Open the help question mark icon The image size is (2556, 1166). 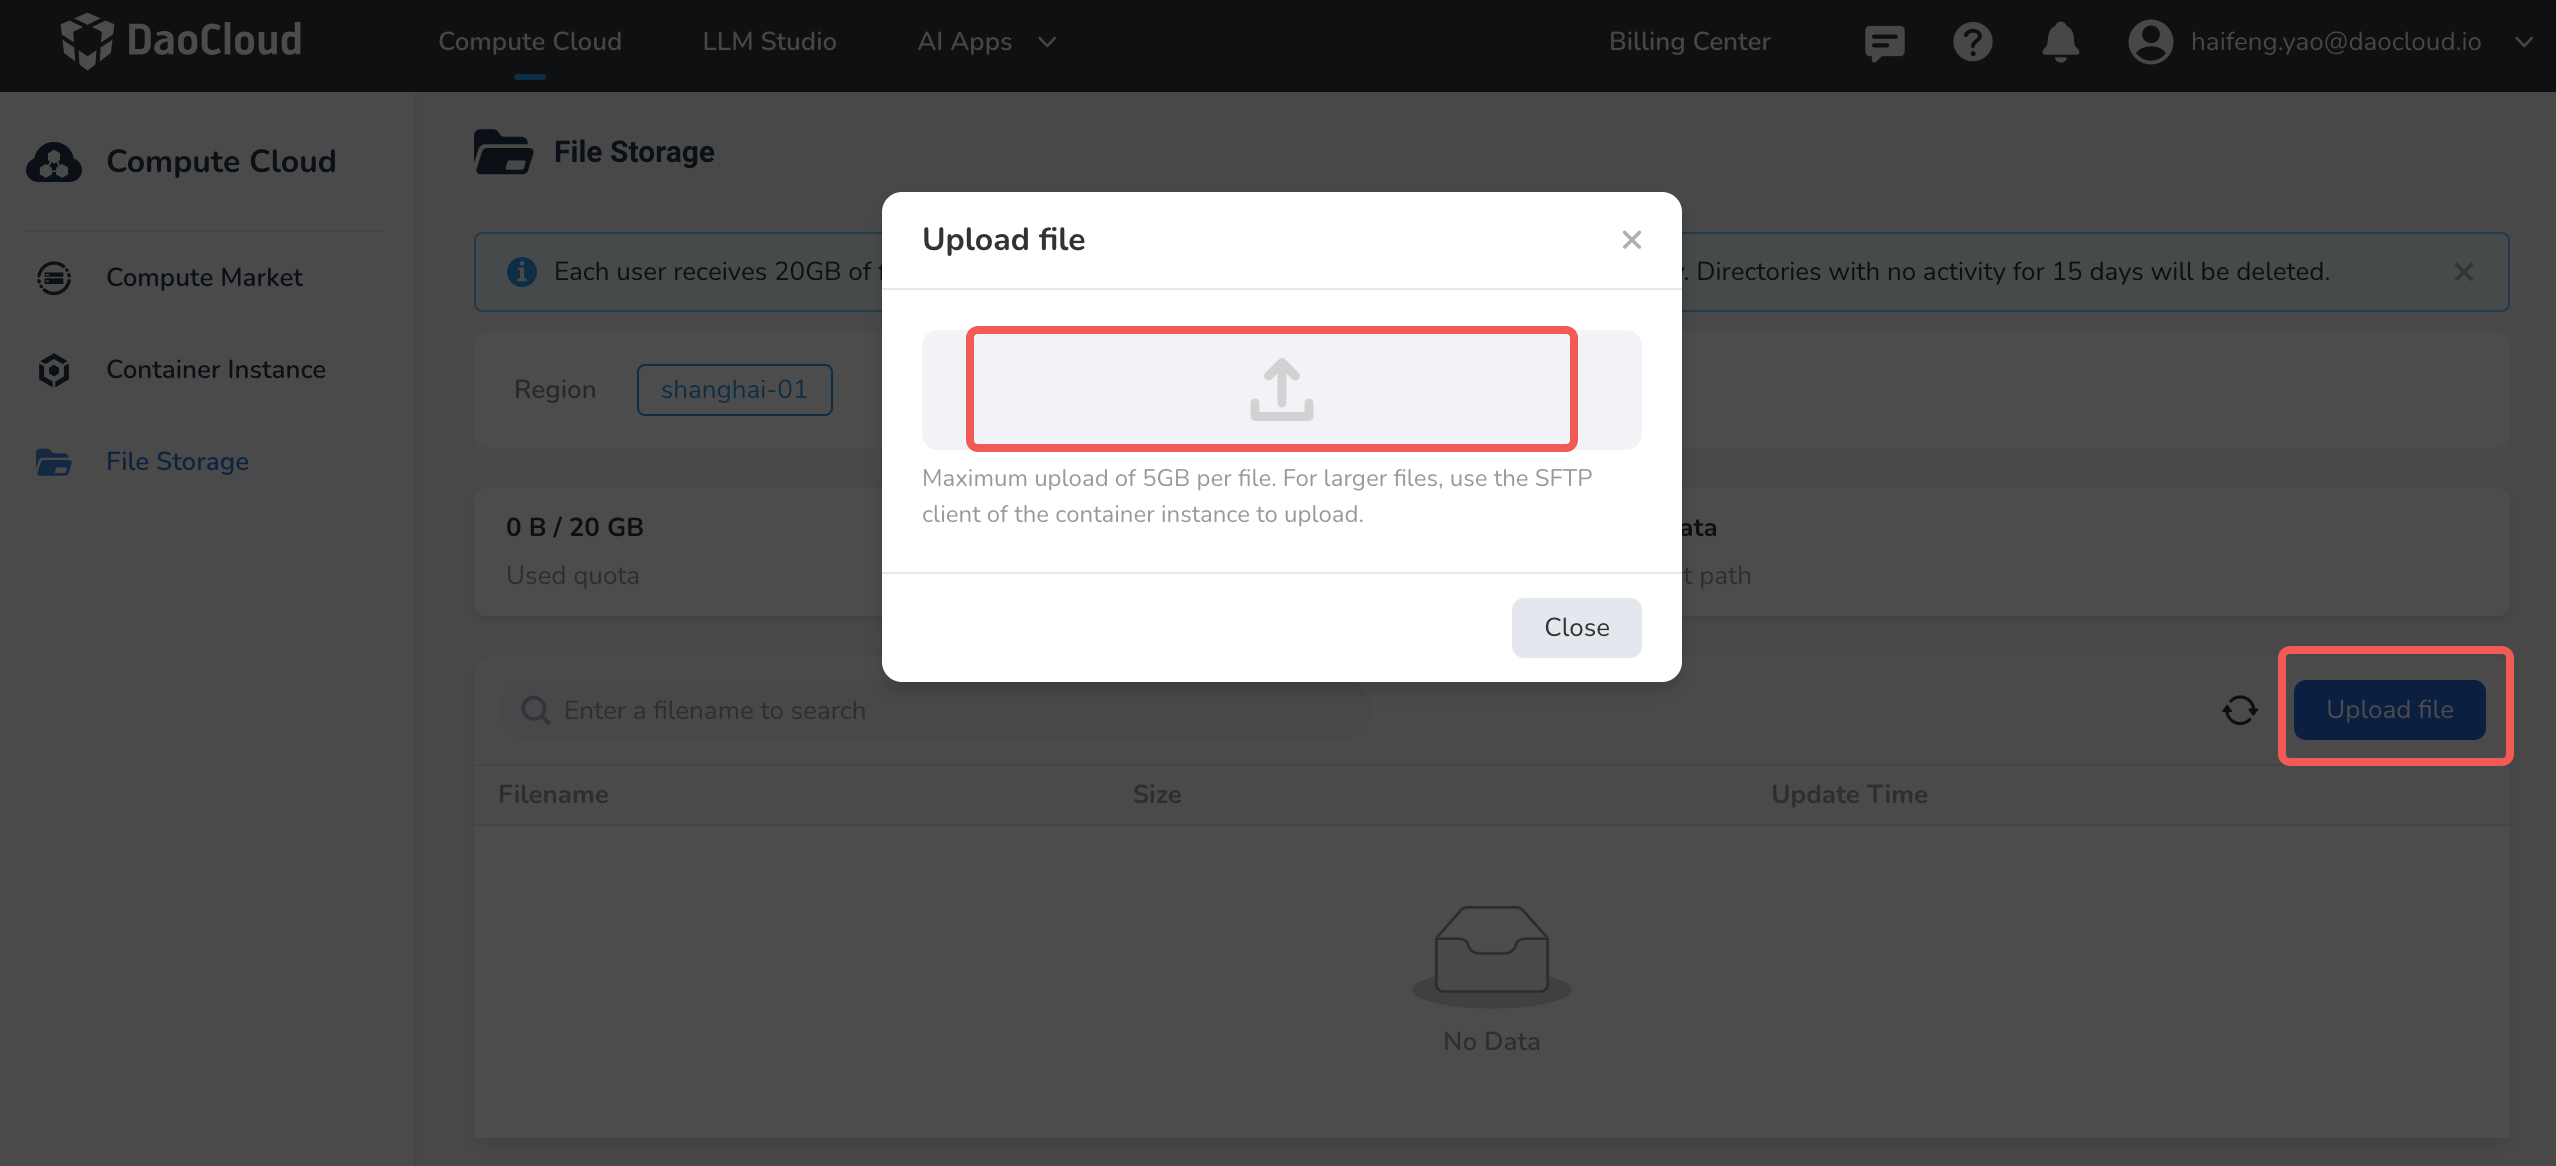click(1972, 42)
